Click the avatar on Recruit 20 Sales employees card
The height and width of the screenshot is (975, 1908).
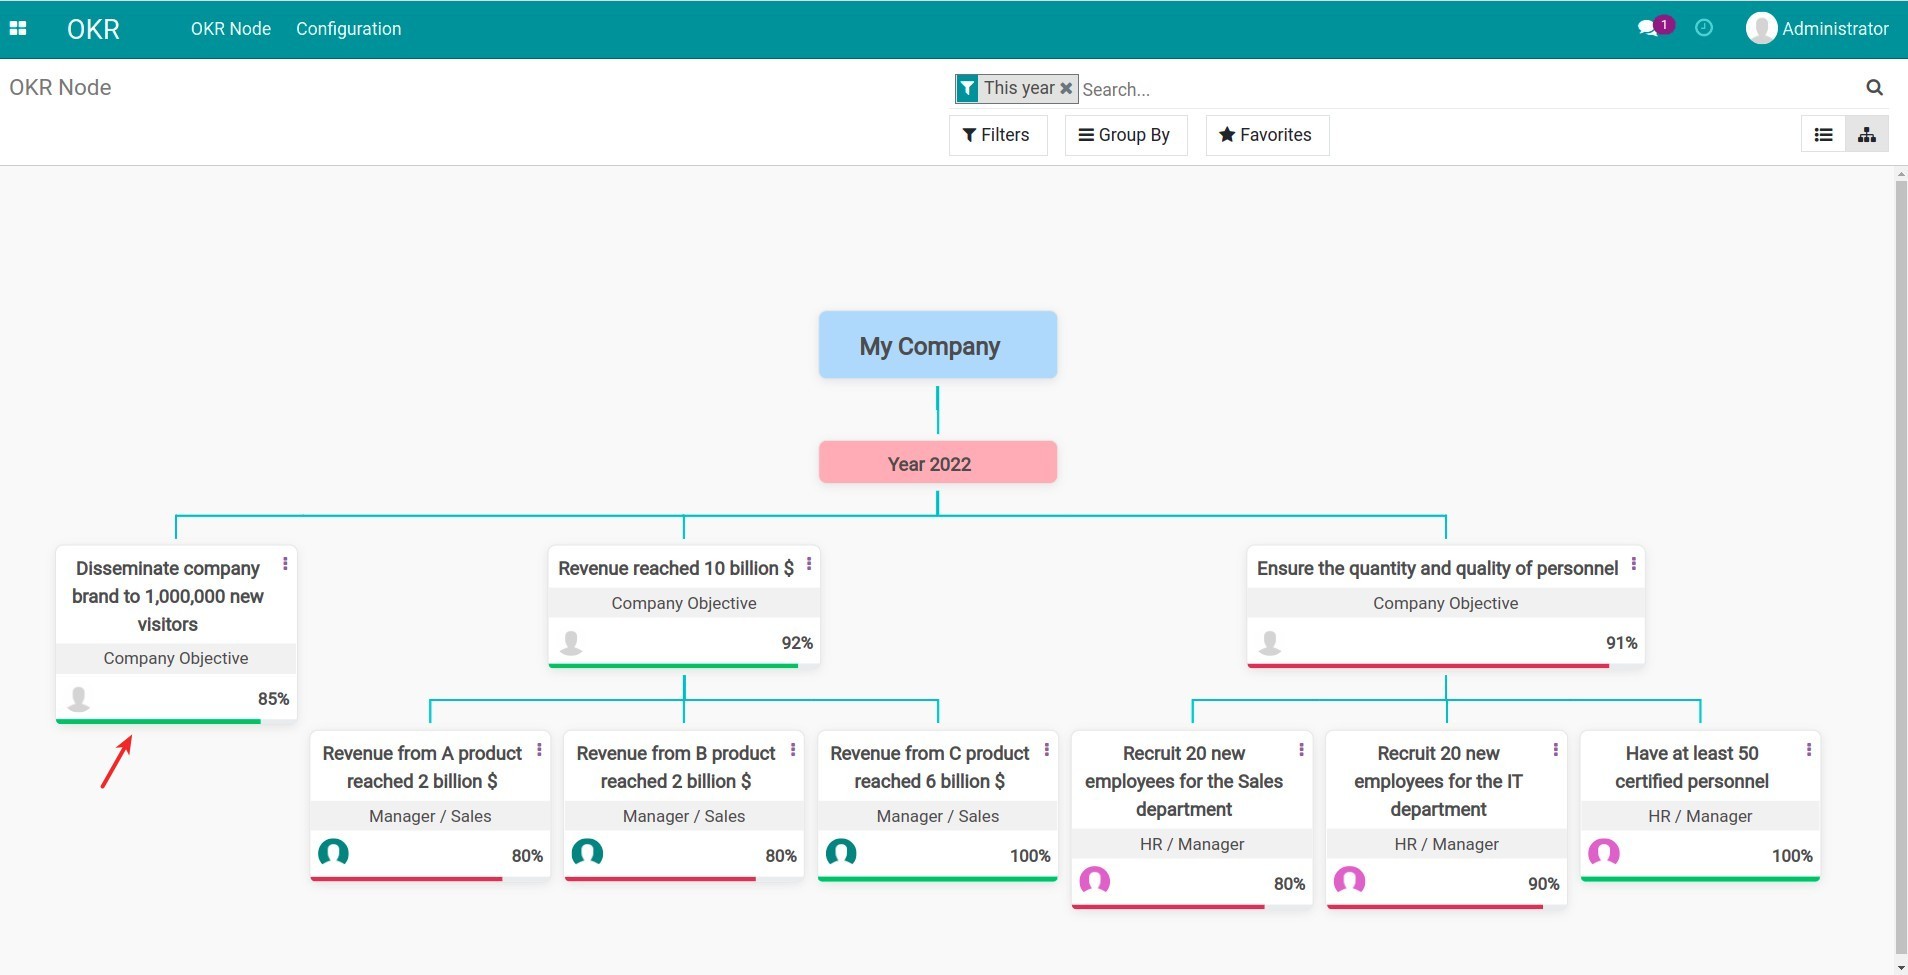click(1094, 881)
